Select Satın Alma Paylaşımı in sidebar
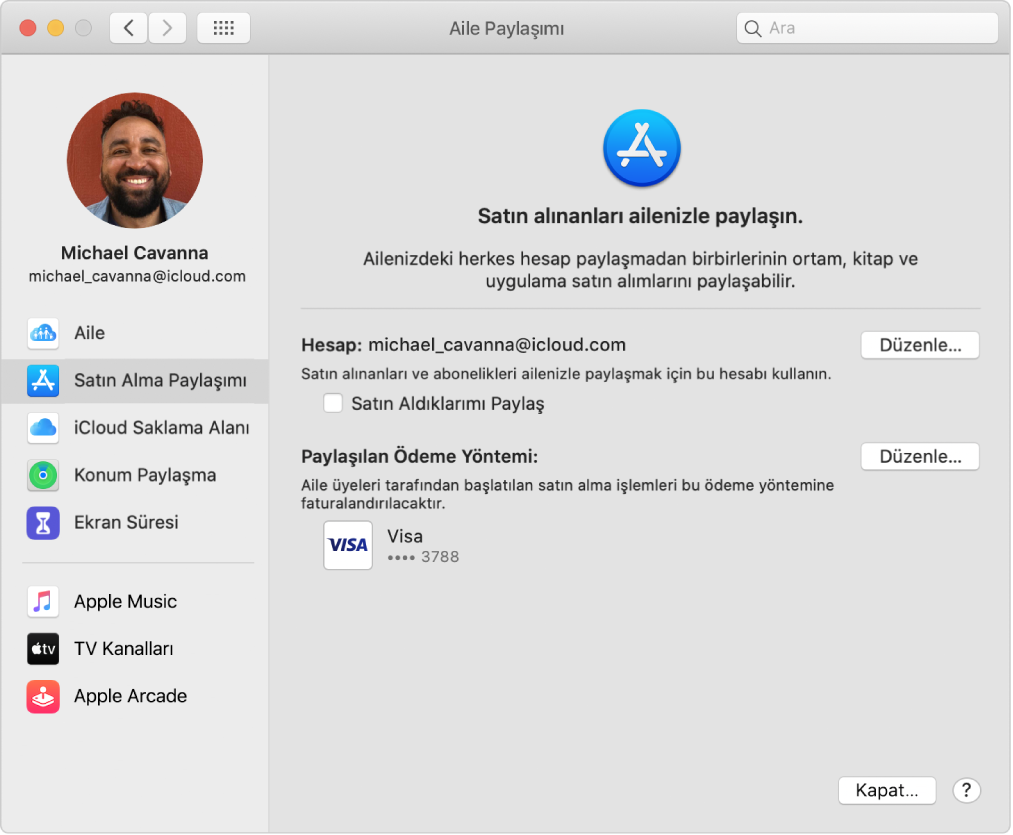Viewport: 1013px width, 835px height. [x=135, y=381]
